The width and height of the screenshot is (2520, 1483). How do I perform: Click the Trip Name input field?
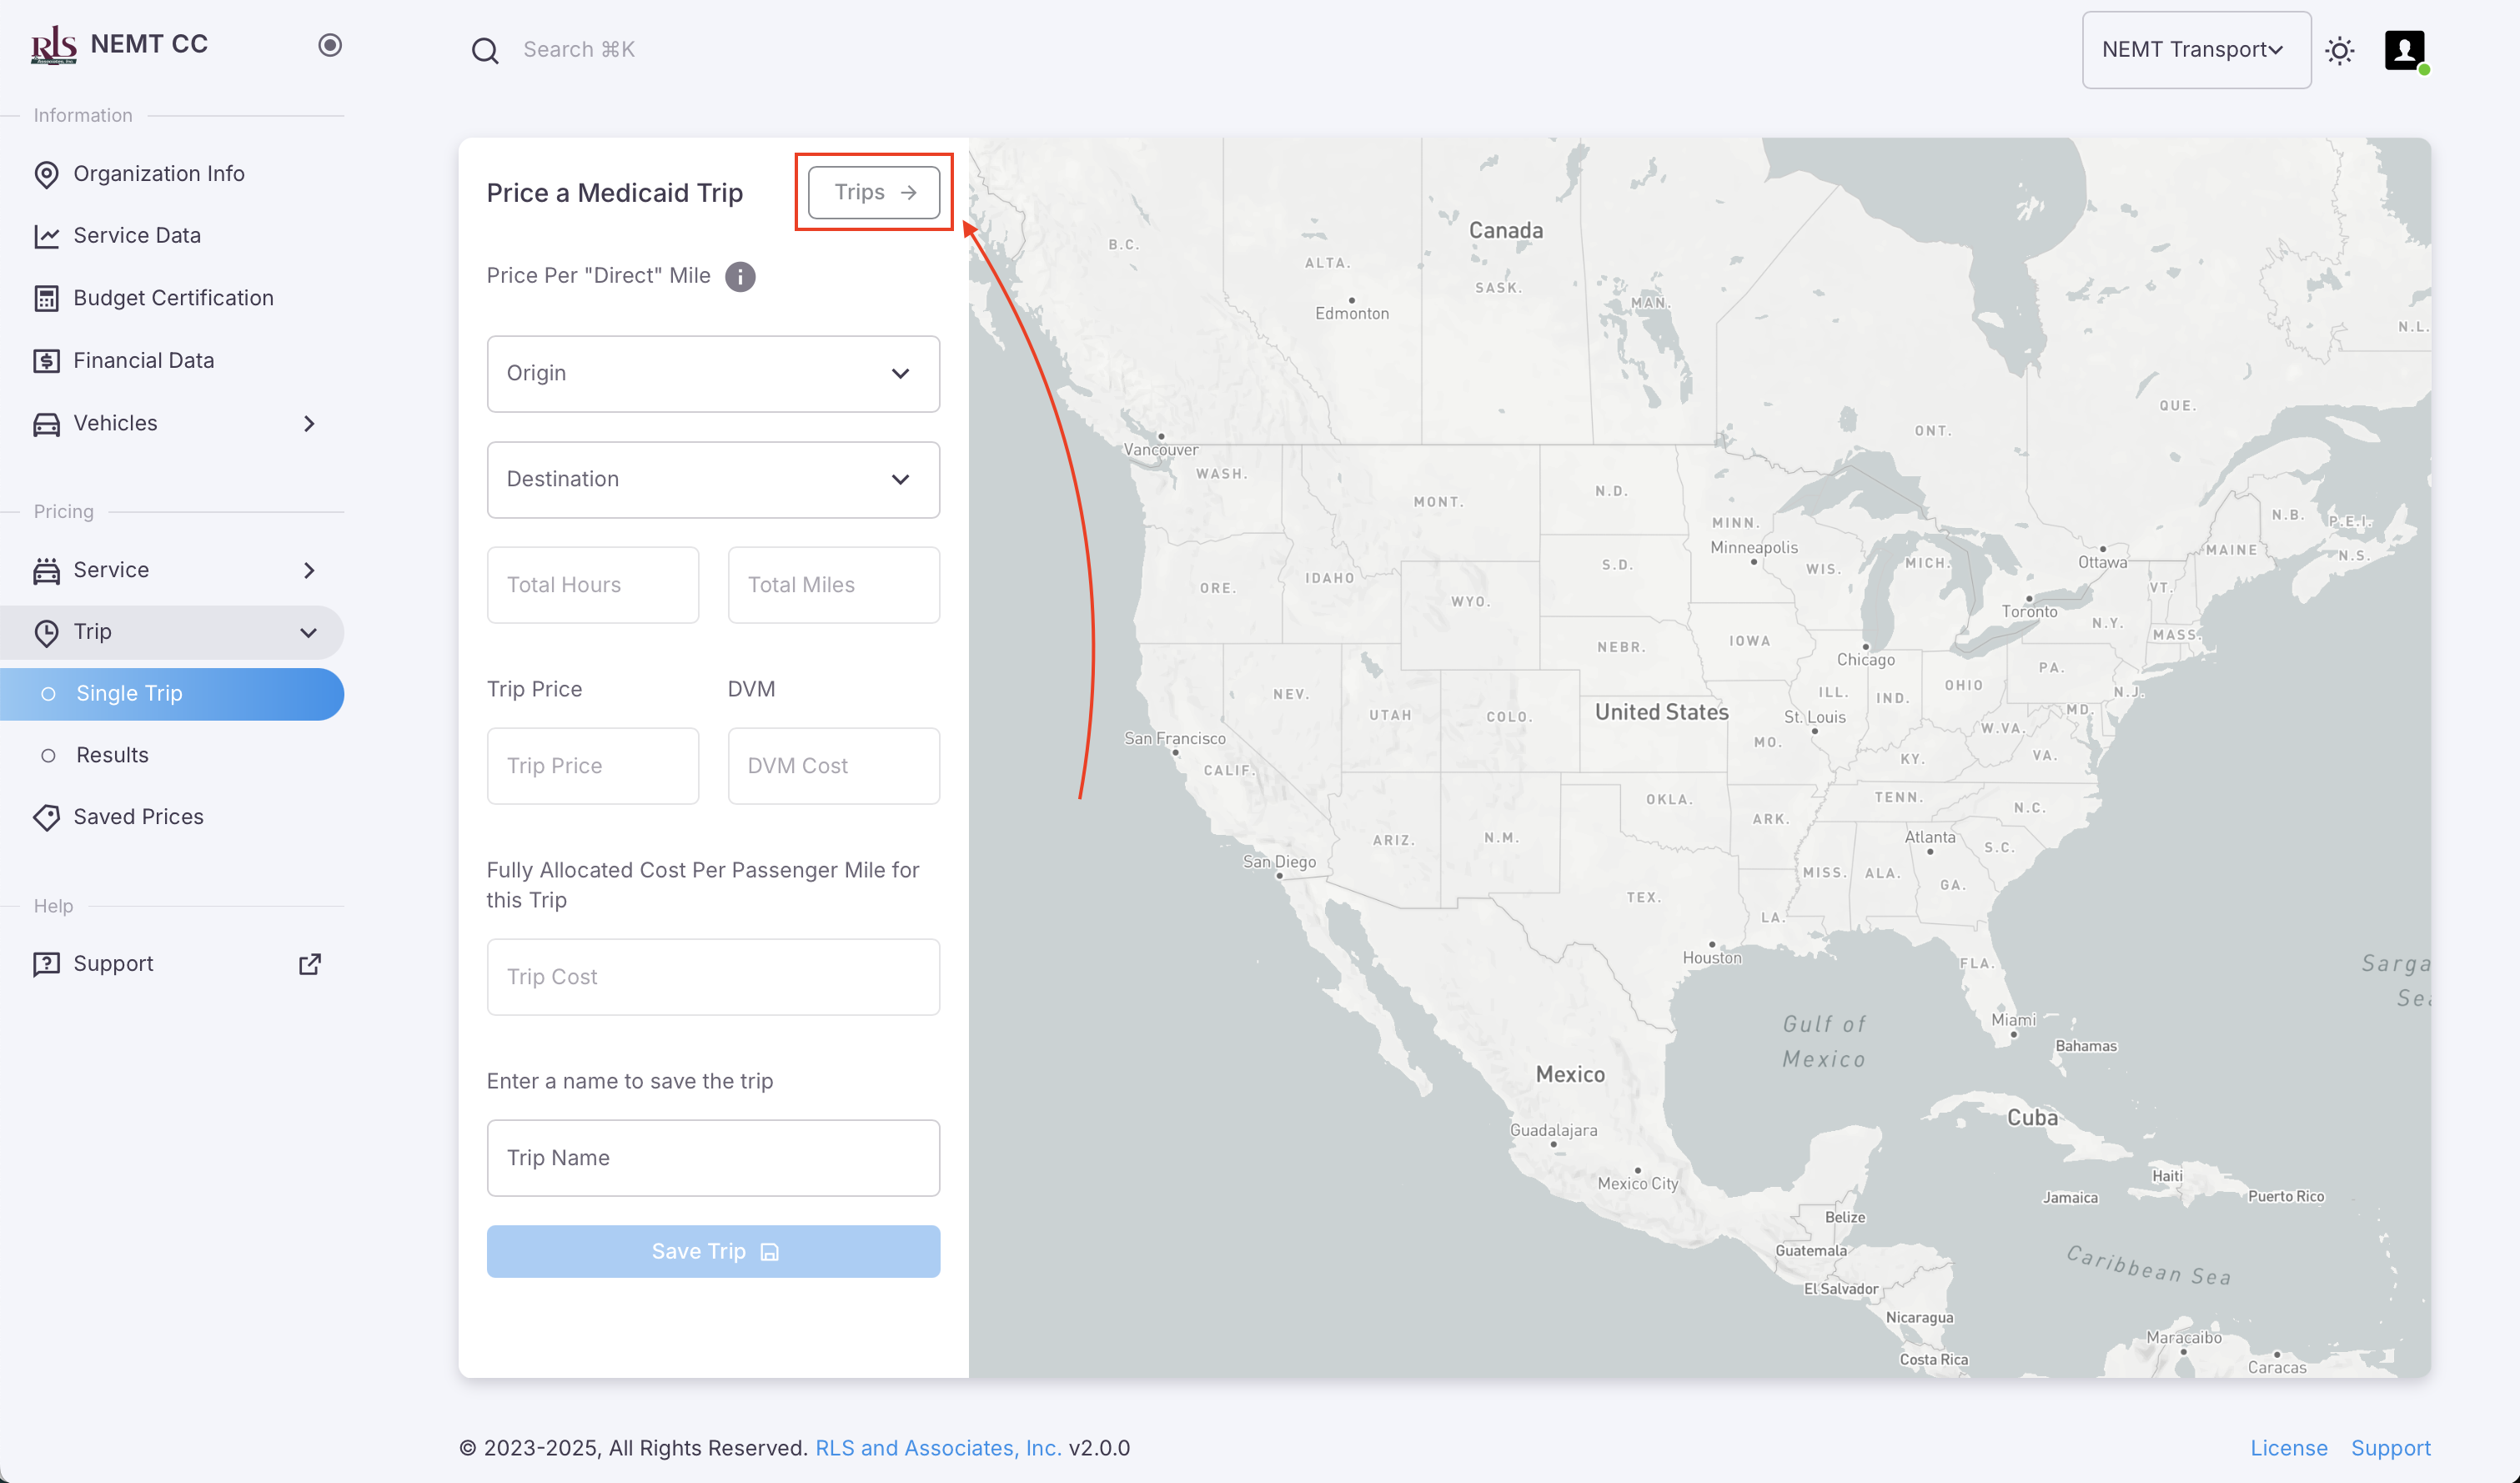coord(713,1158)
